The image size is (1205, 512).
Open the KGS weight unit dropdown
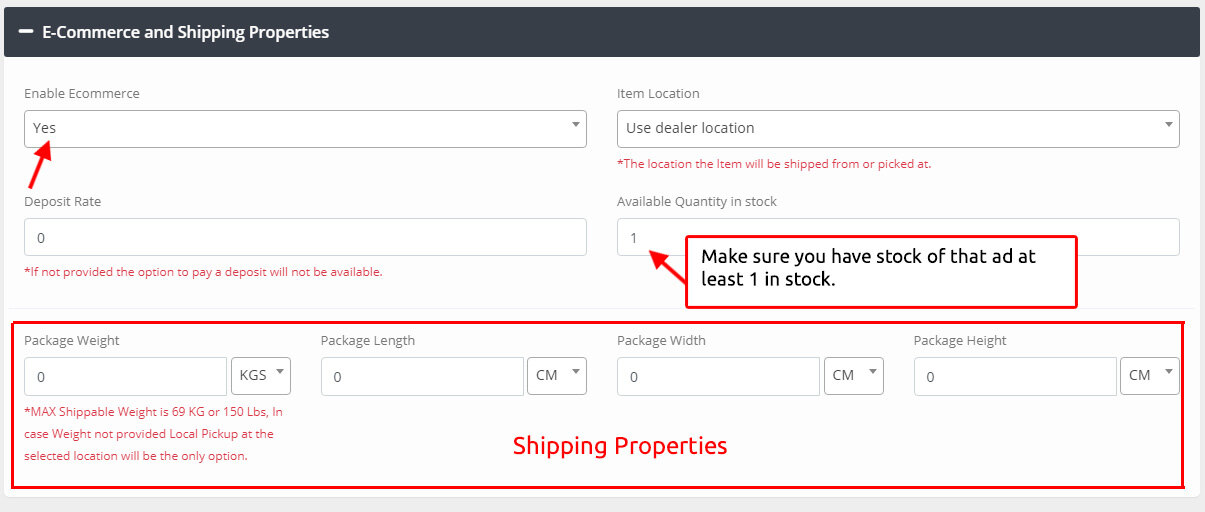260,376
